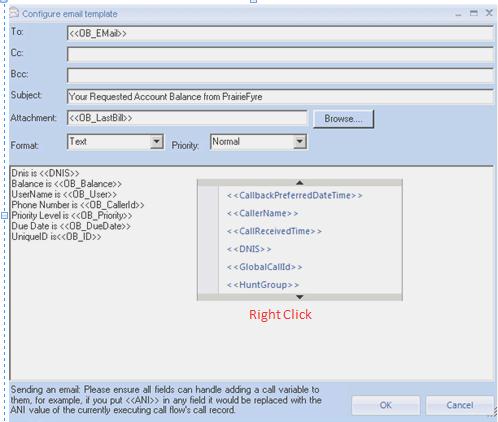The image size is (498, 422).
Task: Focus the Subject text field
Action: (x=280, y=97)
